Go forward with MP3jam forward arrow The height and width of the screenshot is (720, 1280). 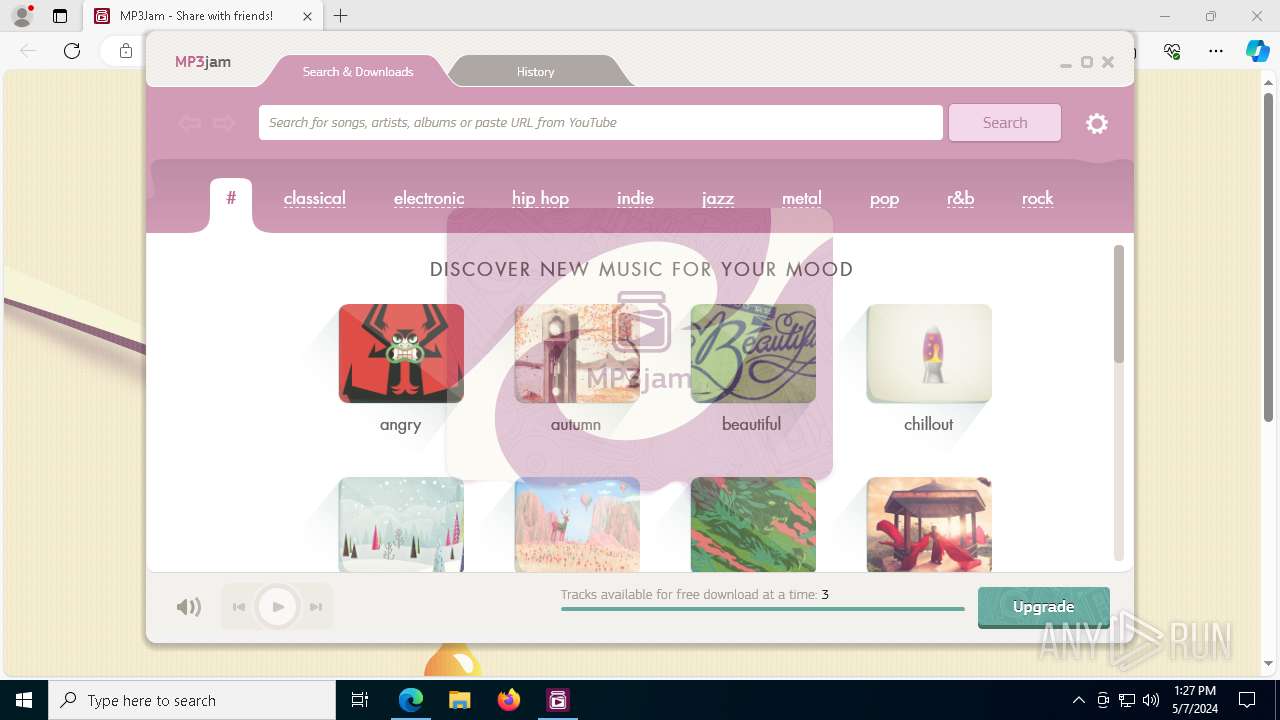[224, 123]
